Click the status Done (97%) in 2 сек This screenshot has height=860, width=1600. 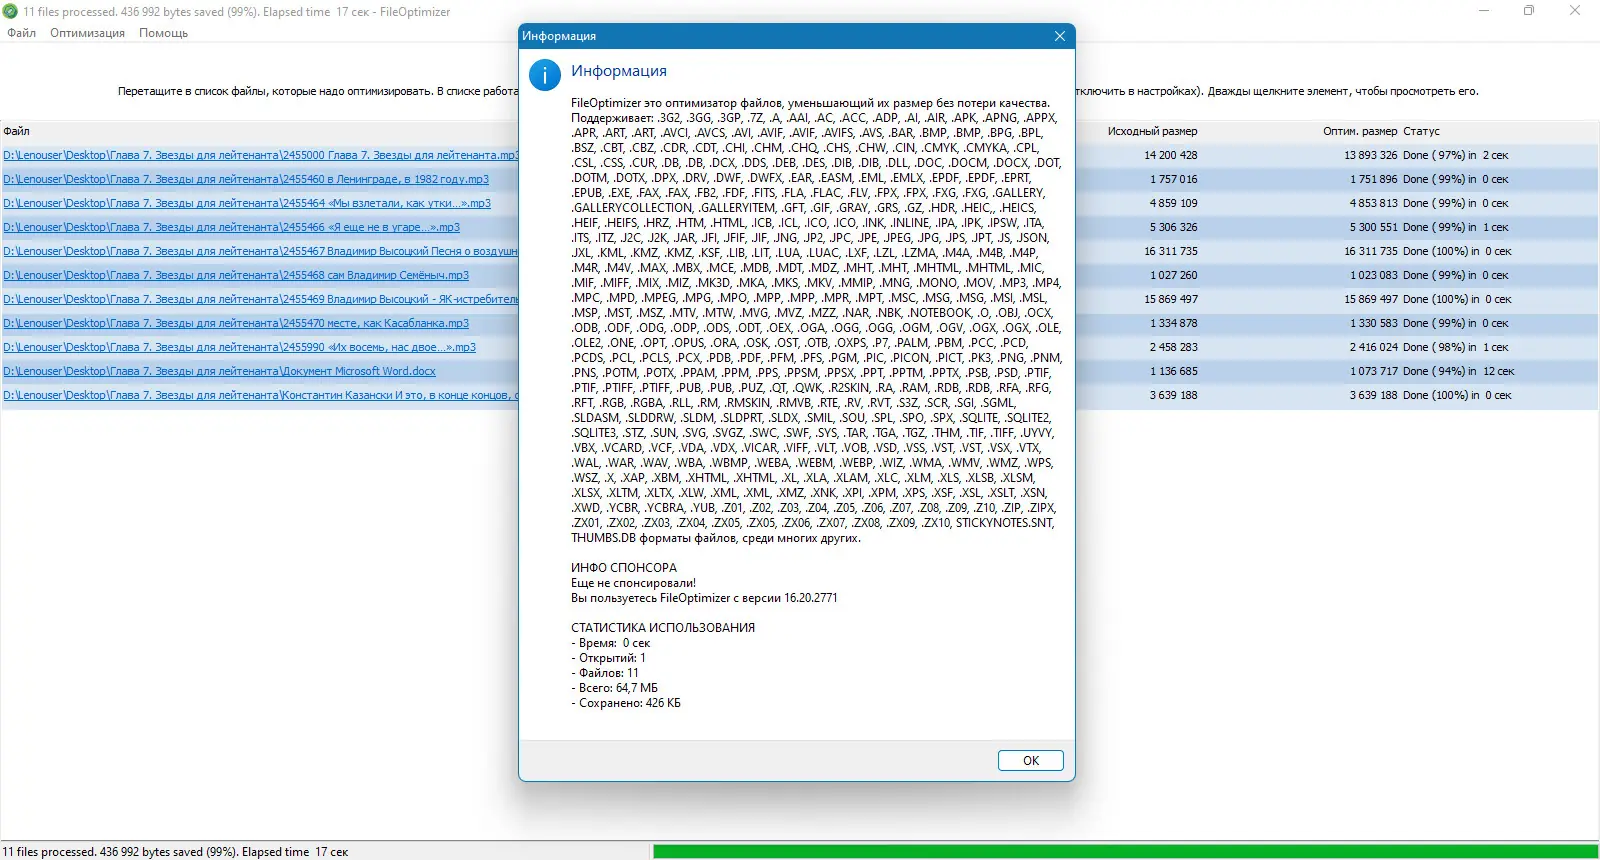pyautogui.click(x=1455, y=155)
